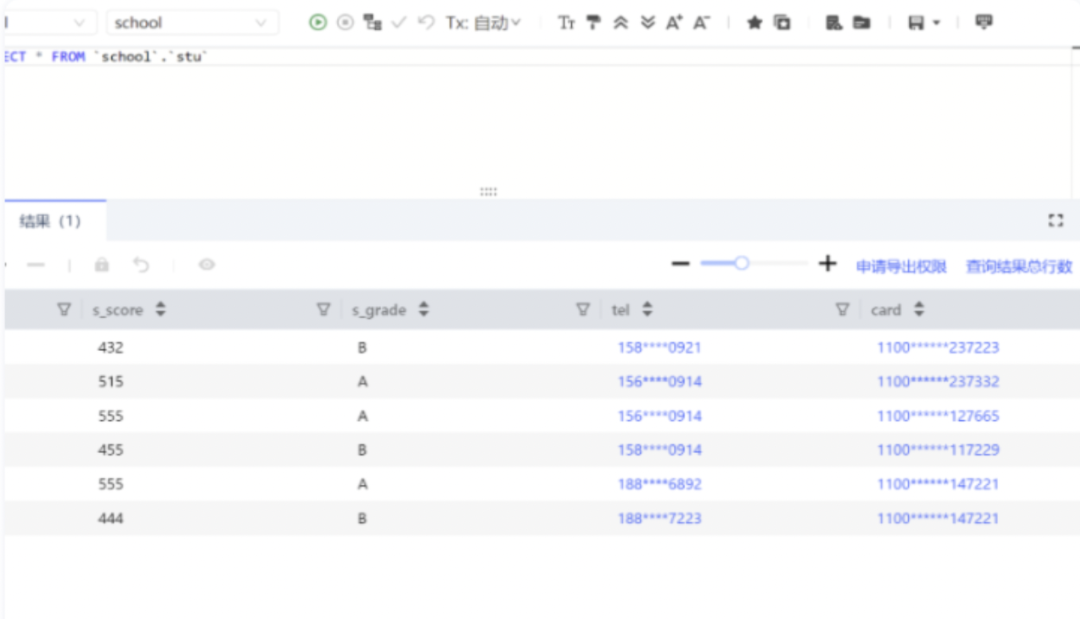Click masked card 1100******237332
The image size is (1080, 619).
937,381
